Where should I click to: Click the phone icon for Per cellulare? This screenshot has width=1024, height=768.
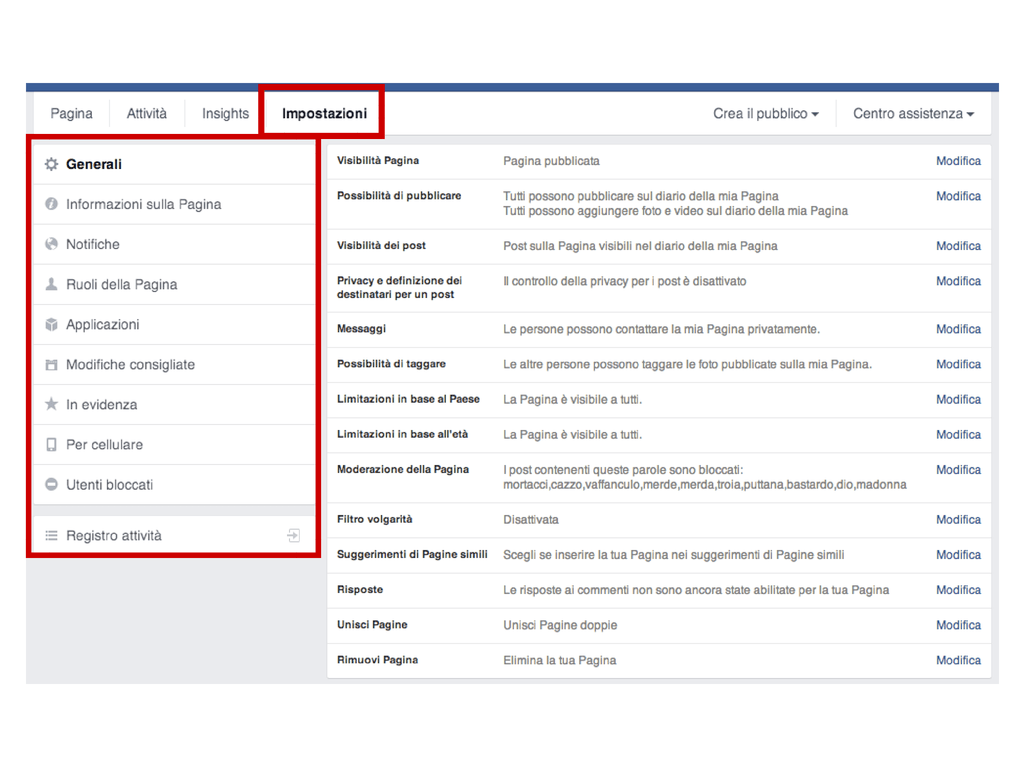coord(51,444)
